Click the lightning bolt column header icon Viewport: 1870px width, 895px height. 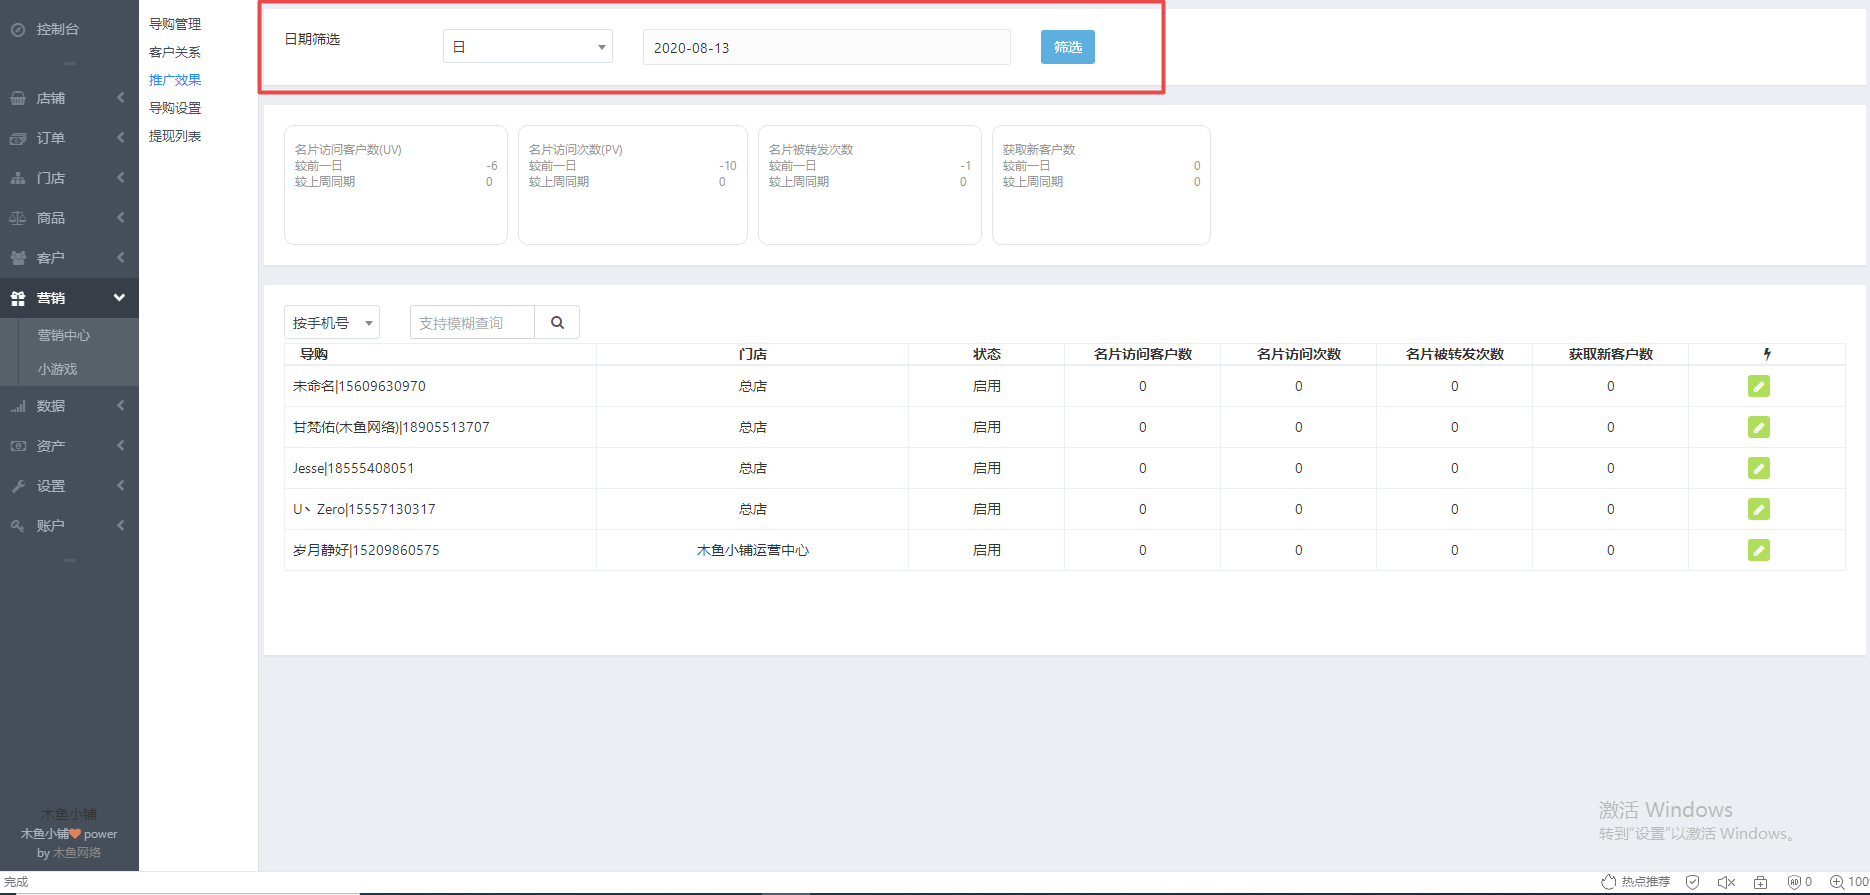tap(1767, 354)
